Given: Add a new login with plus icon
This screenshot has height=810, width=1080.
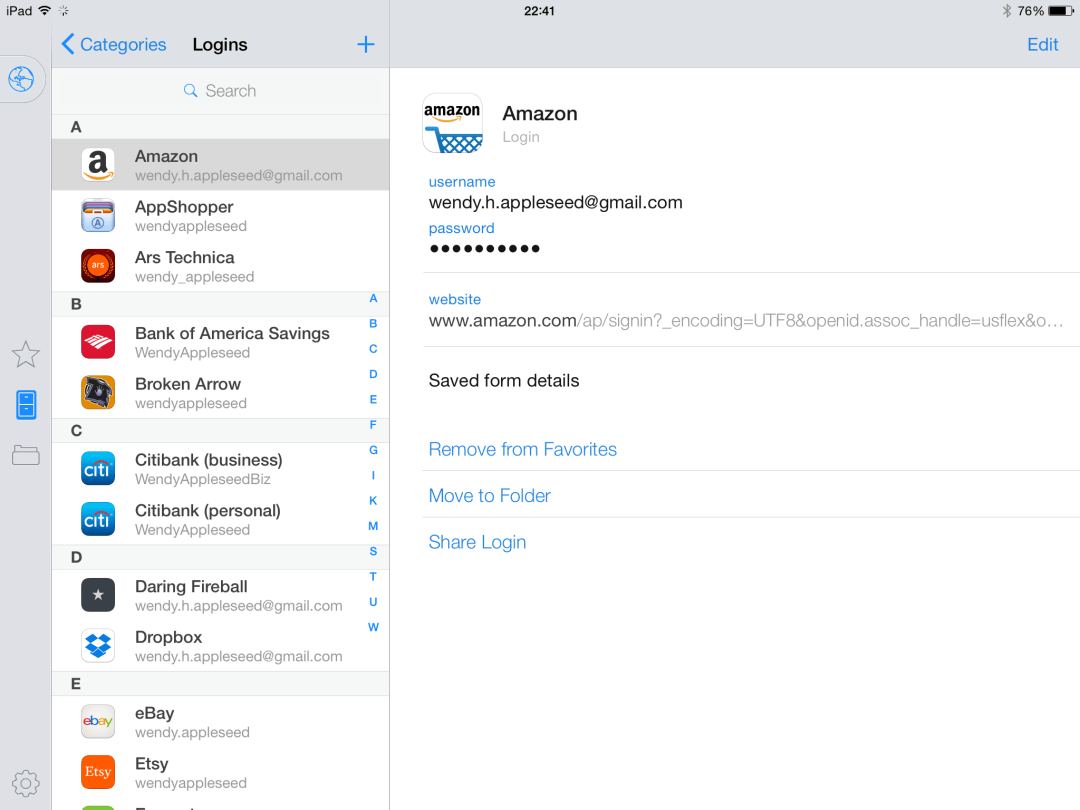Looking at the screenshot, I should click(366, 45).
